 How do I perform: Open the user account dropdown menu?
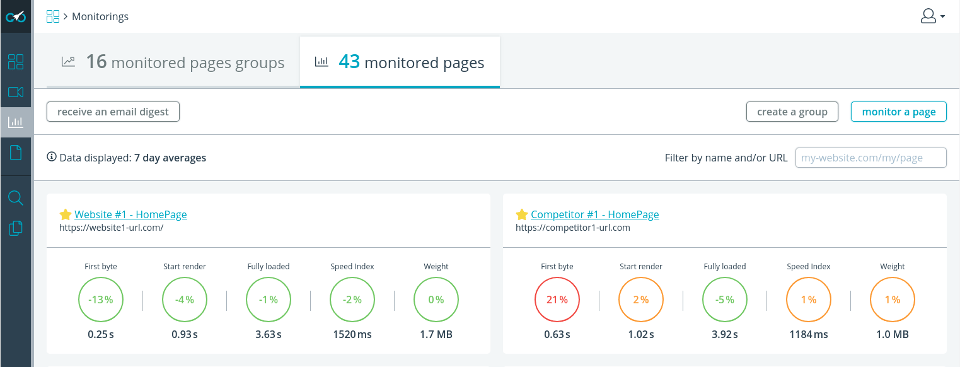click(932, 17)
